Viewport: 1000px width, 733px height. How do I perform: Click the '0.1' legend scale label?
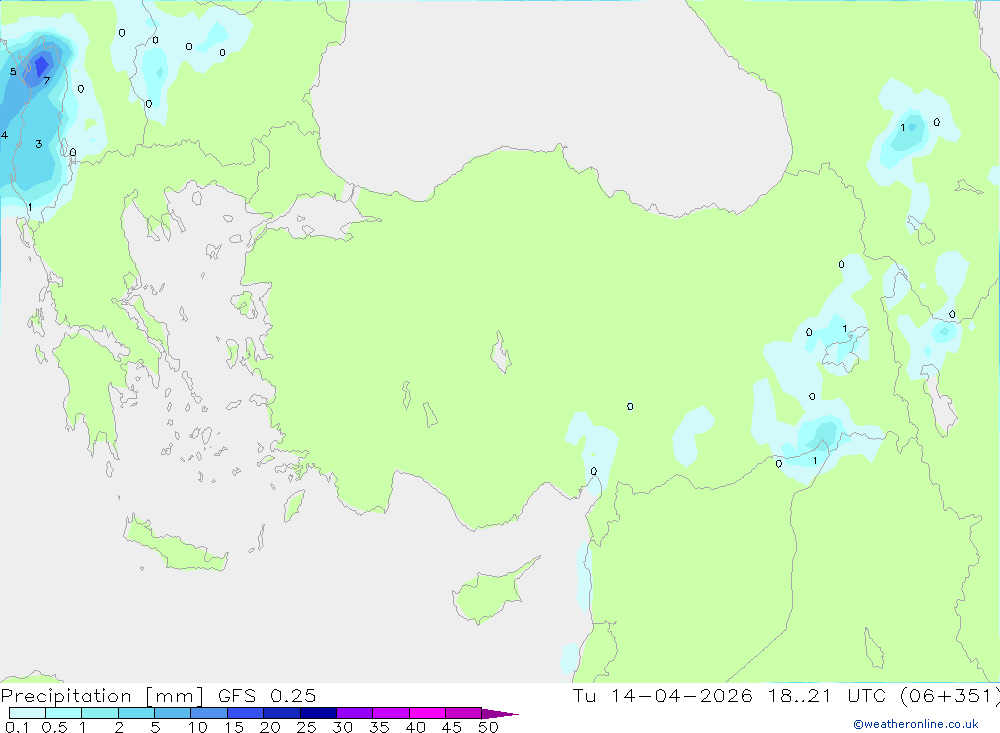click(16, 727)
